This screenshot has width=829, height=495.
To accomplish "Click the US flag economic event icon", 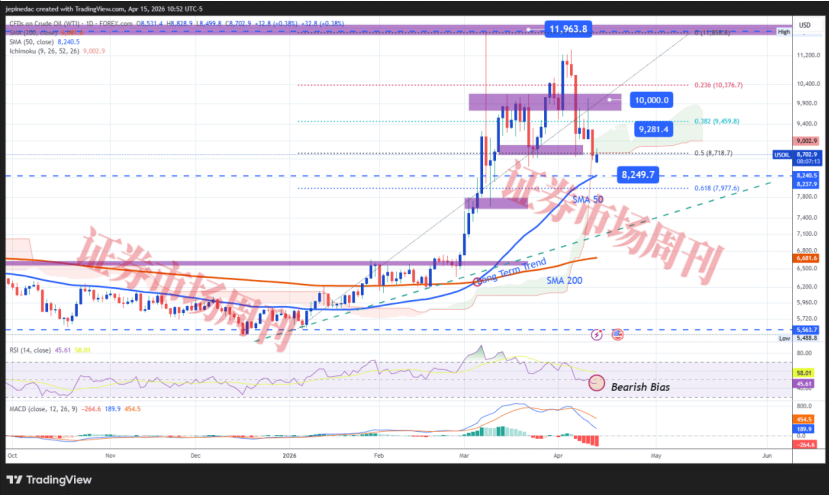I will coord(617,334).
